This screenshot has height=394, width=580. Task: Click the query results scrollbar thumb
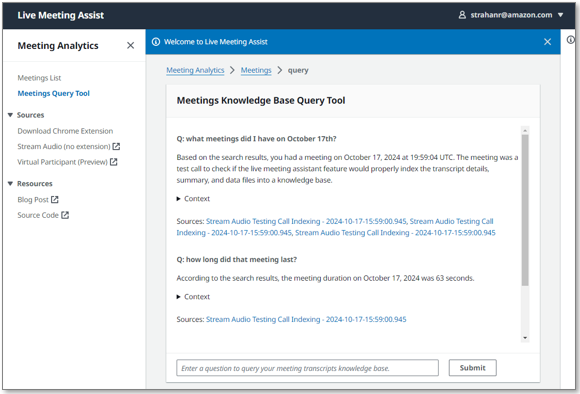tap(525, 210)
